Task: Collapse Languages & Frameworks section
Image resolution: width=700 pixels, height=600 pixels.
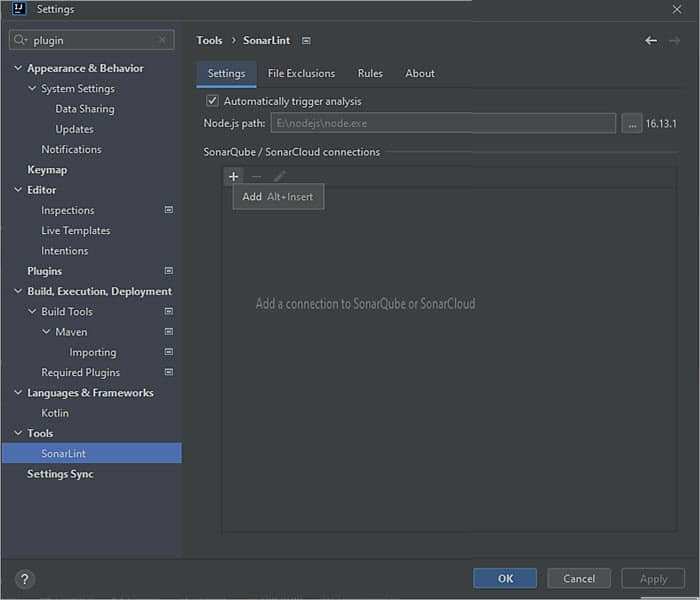Action: click(x=18, y=392)
